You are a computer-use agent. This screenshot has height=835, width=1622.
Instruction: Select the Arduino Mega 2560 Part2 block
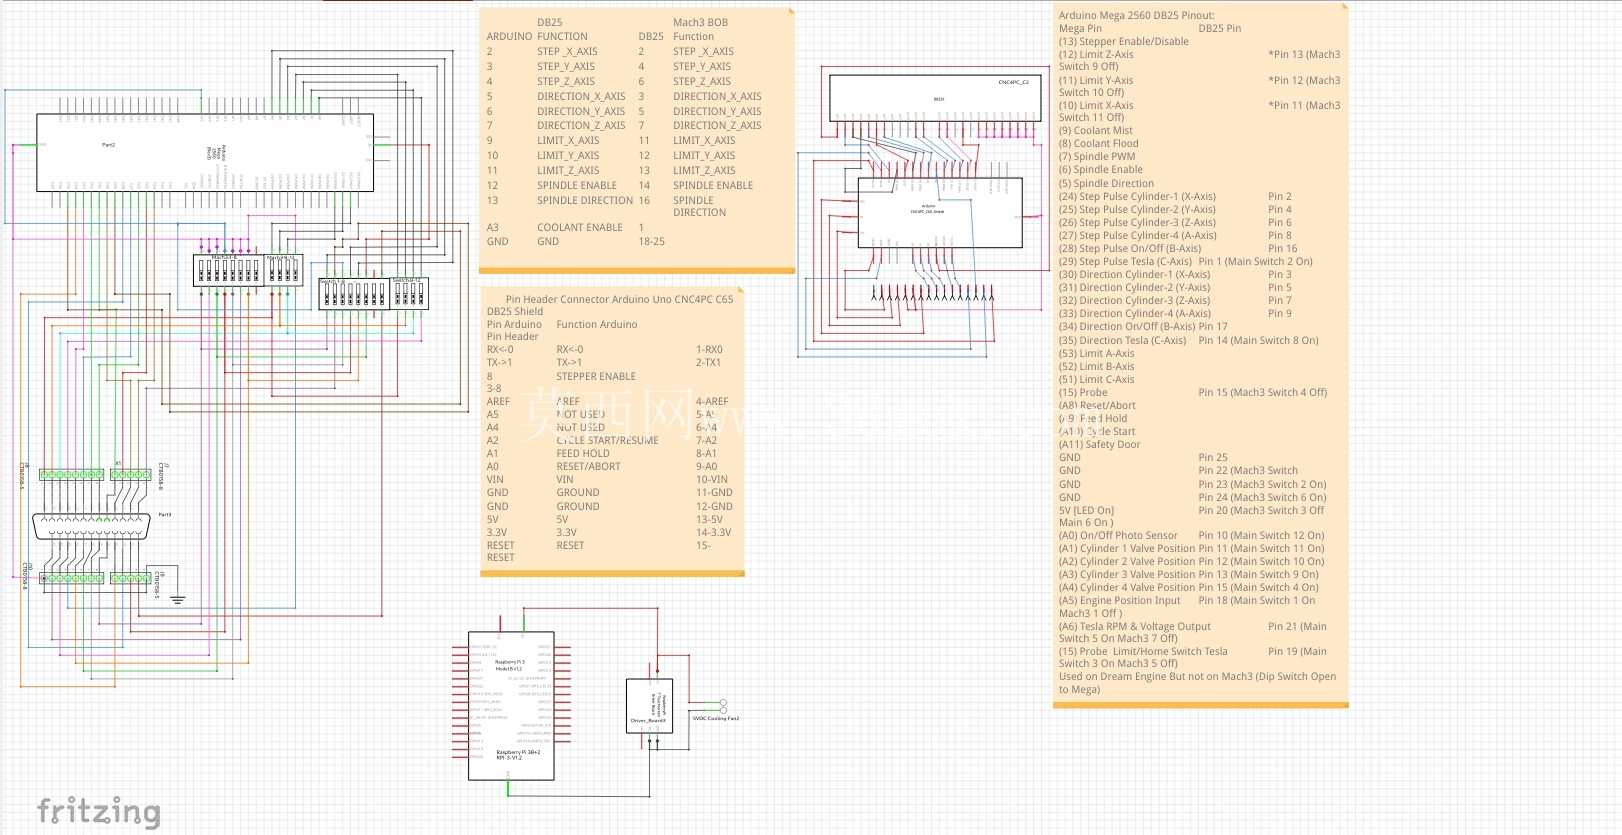pos(205,152)
